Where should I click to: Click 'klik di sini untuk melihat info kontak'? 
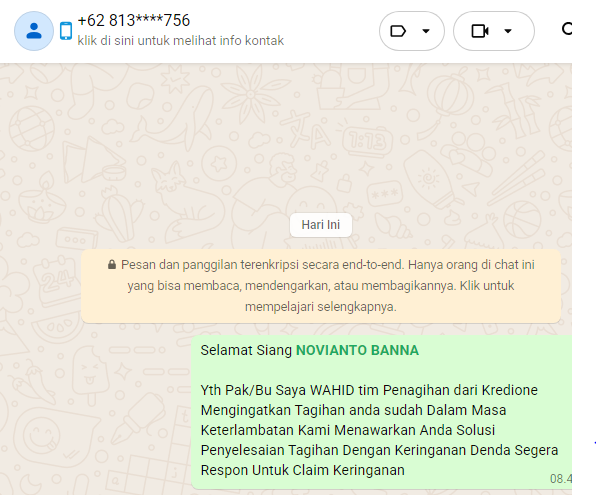coord(181,41)
